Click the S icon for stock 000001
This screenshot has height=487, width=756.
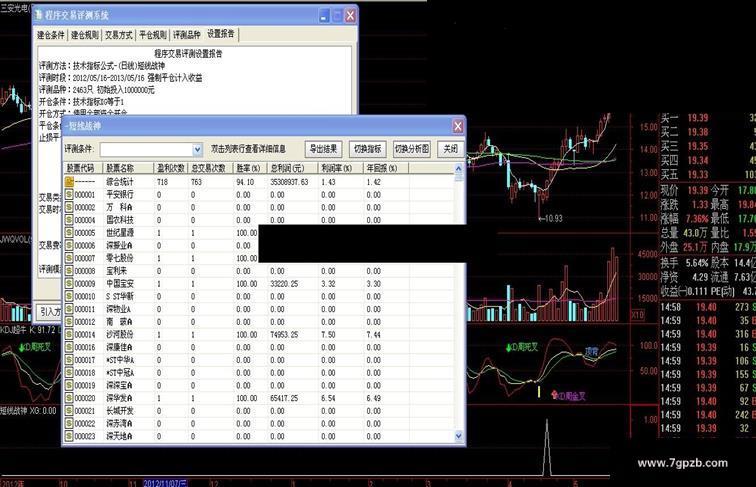point(69,194)
